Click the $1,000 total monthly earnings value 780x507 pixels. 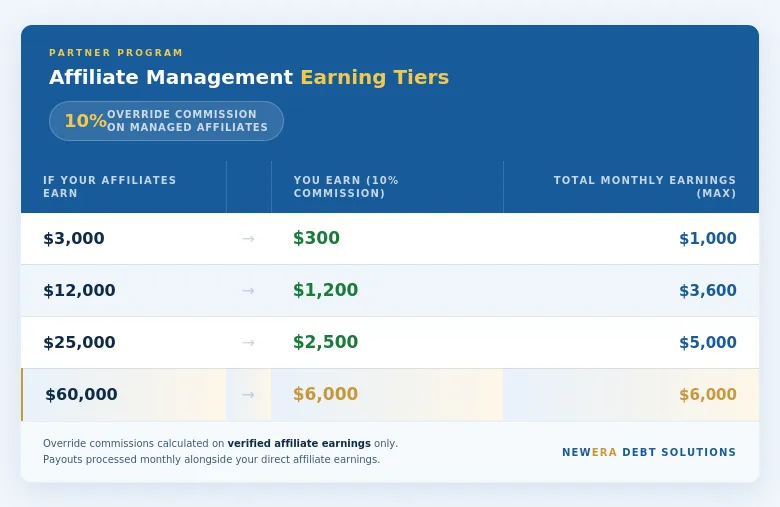pos(707,238)
